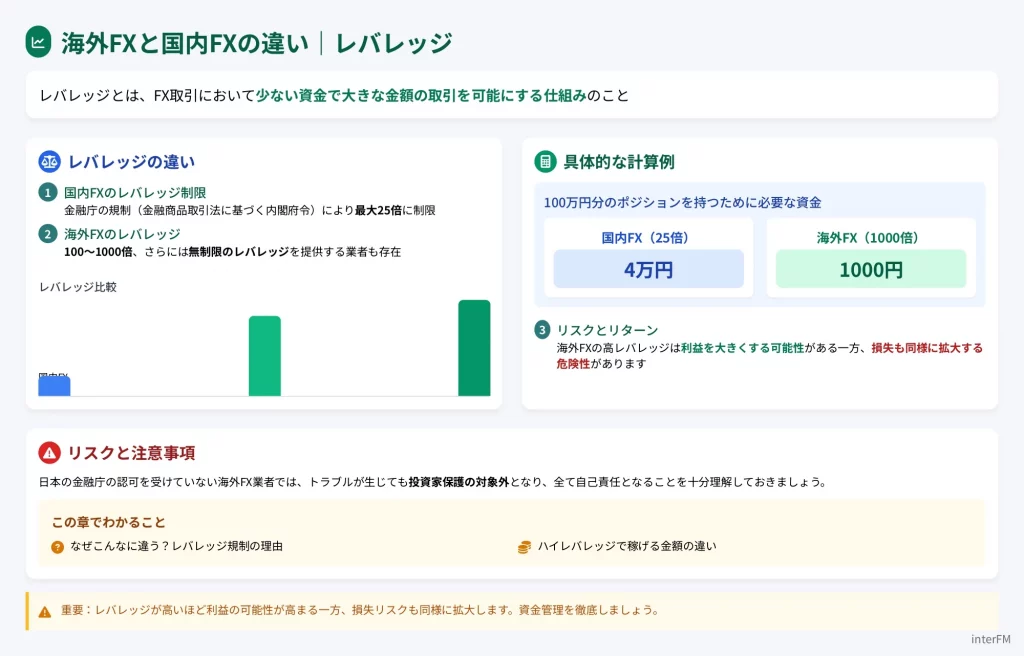Screen dimensions: 1024x656
Task: Click the red warning triangle icon
Action: pyautogui.click(x=49, y=453)
